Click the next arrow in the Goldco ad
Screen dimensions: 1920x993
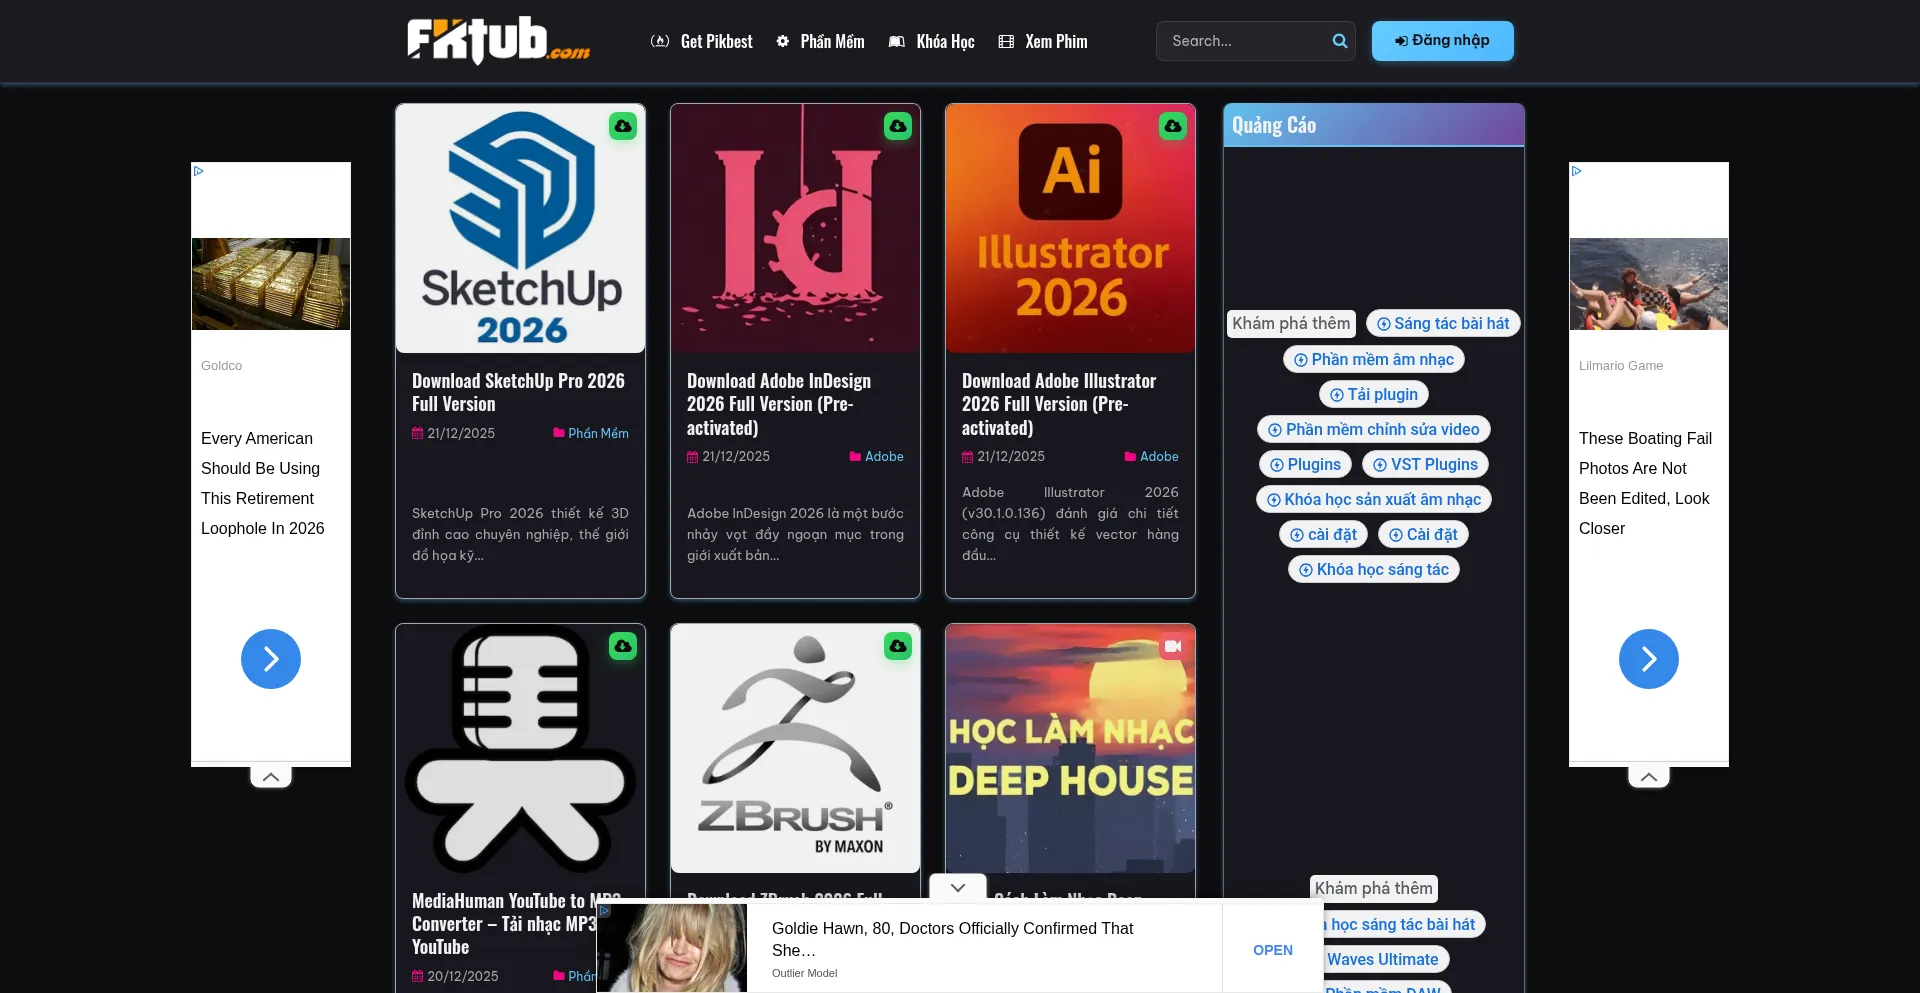[x=270, y=659]
